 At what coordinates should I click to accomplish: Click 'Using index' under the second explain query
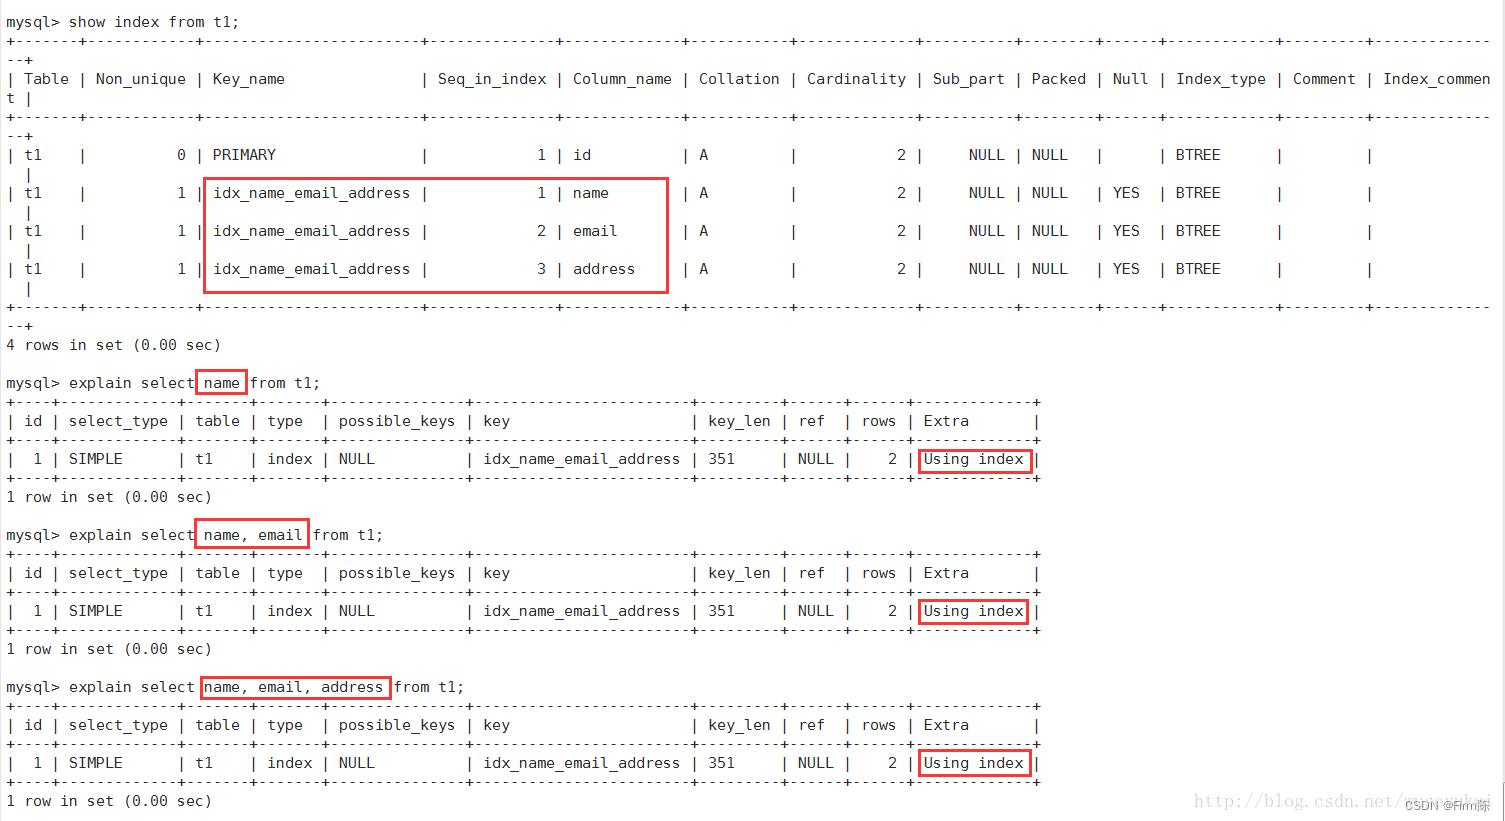coord(973,611)
